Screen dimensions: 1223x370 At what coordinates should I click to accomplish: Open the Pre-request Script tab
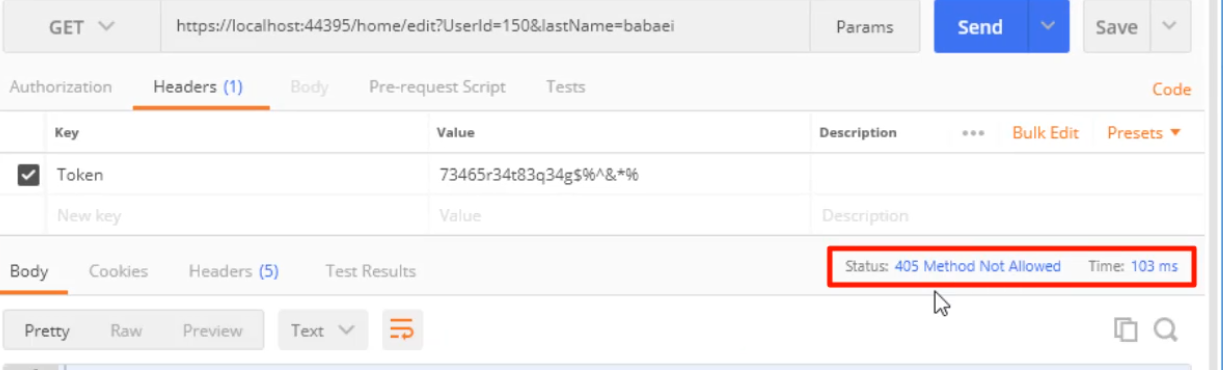point(437,87)
